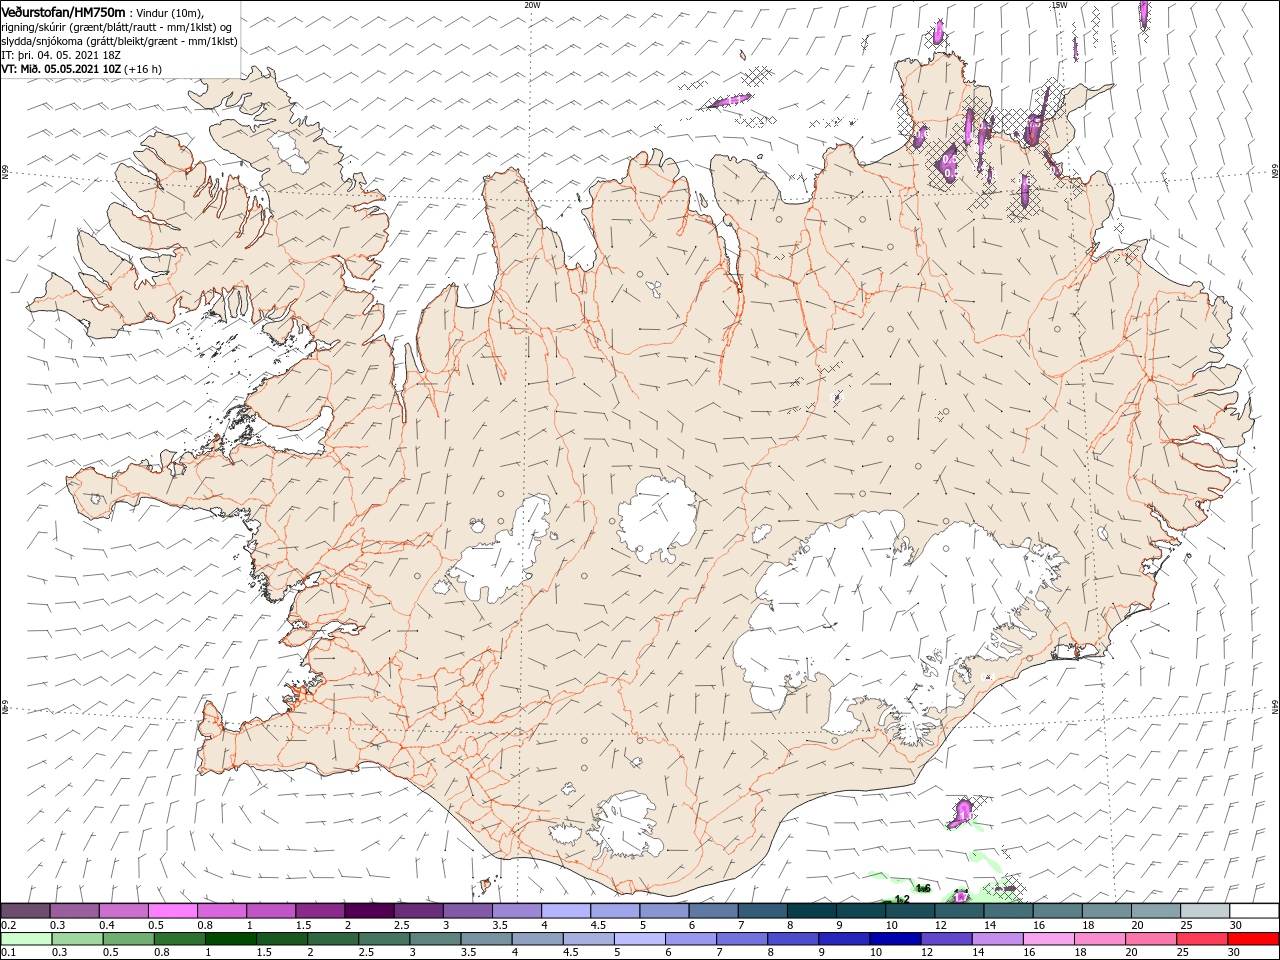The image size is (1280, 960).
Task: Select the 'rigning/skúrir' legend description line
Action: pyautogui.click(x=117, y=27)
